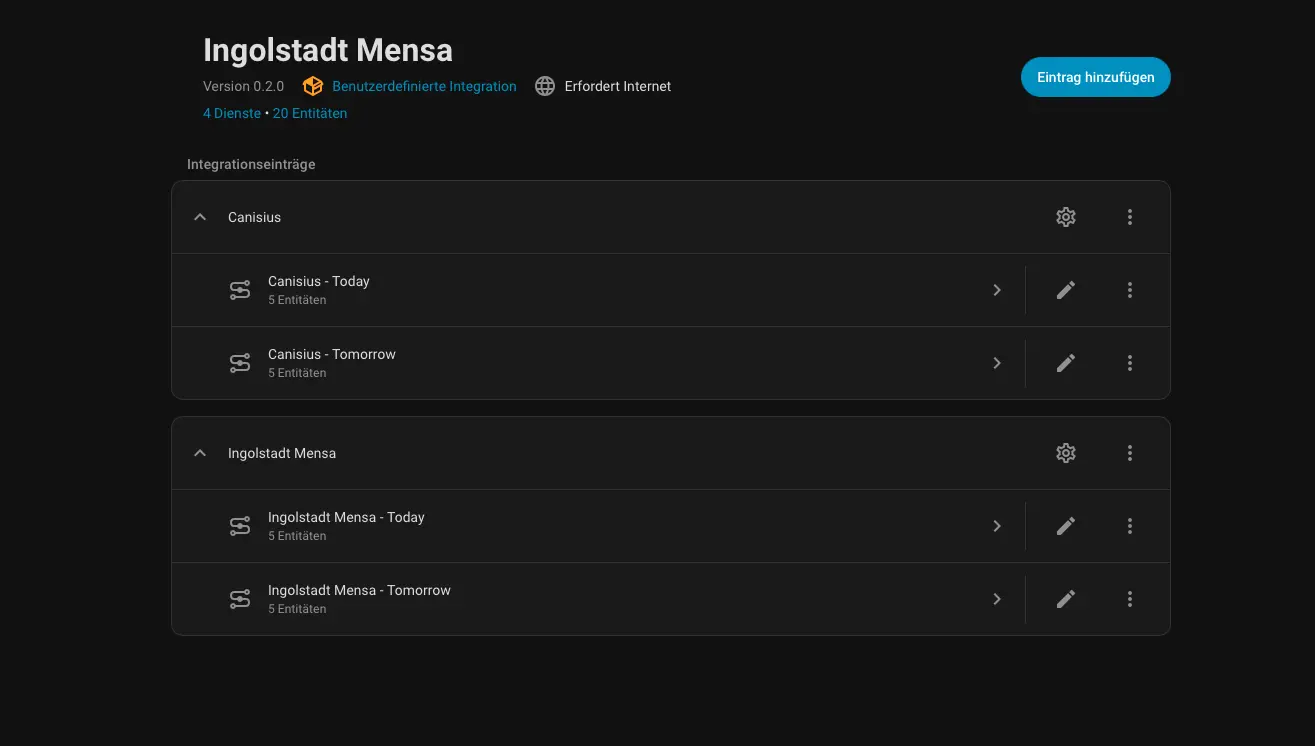1315x746 pixels.
Task: Click the service hub icon beside Canisius - Today
Action: (240, 289)
